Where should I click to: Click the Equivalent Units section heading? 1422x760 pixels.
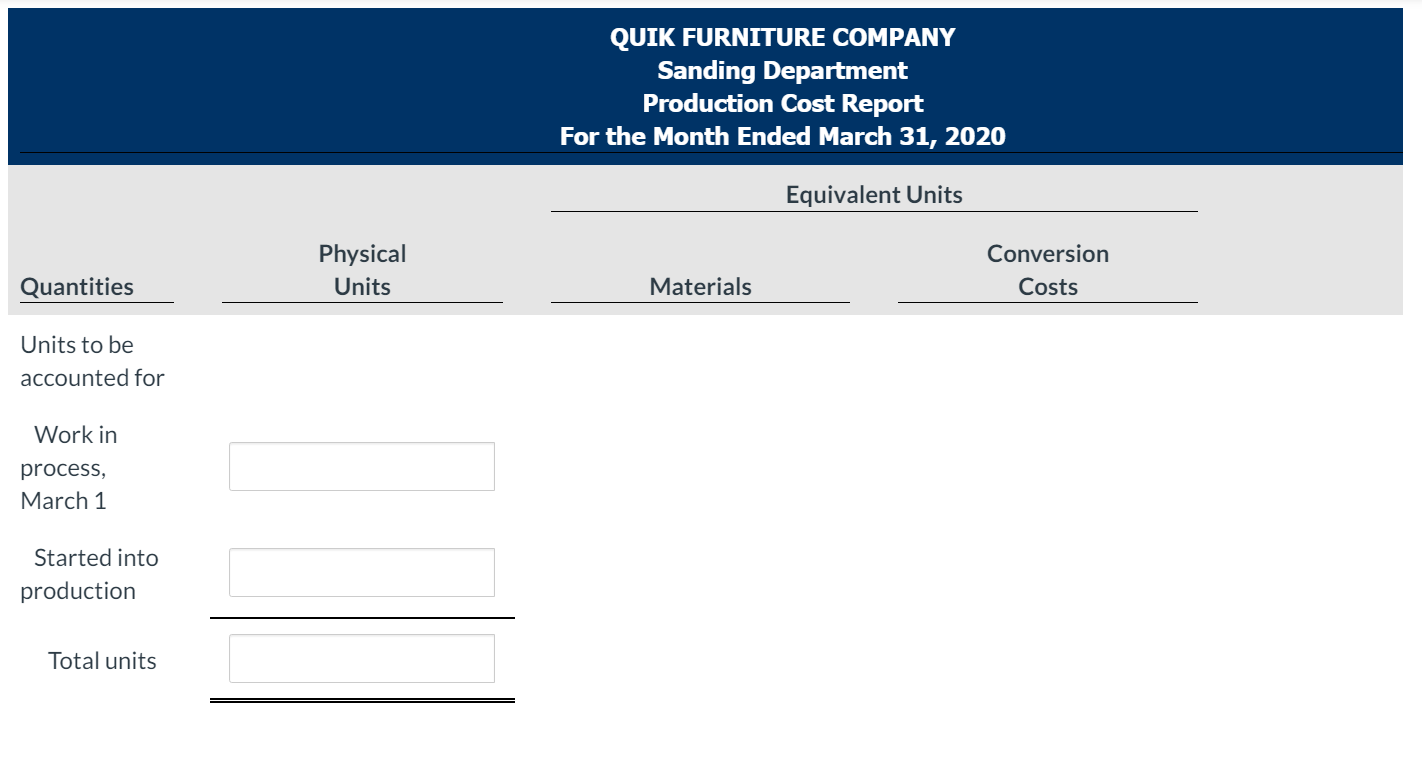(x=873, y=194)
